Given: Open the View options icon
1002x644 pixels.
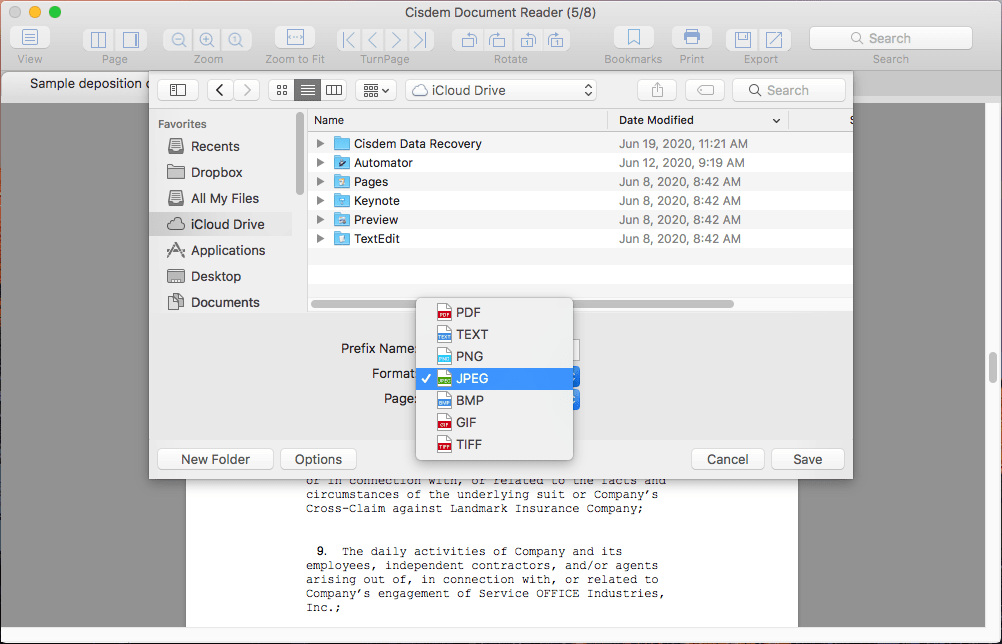Looking at the screenshot, I should pyautogui.click(x=29, y=38).
